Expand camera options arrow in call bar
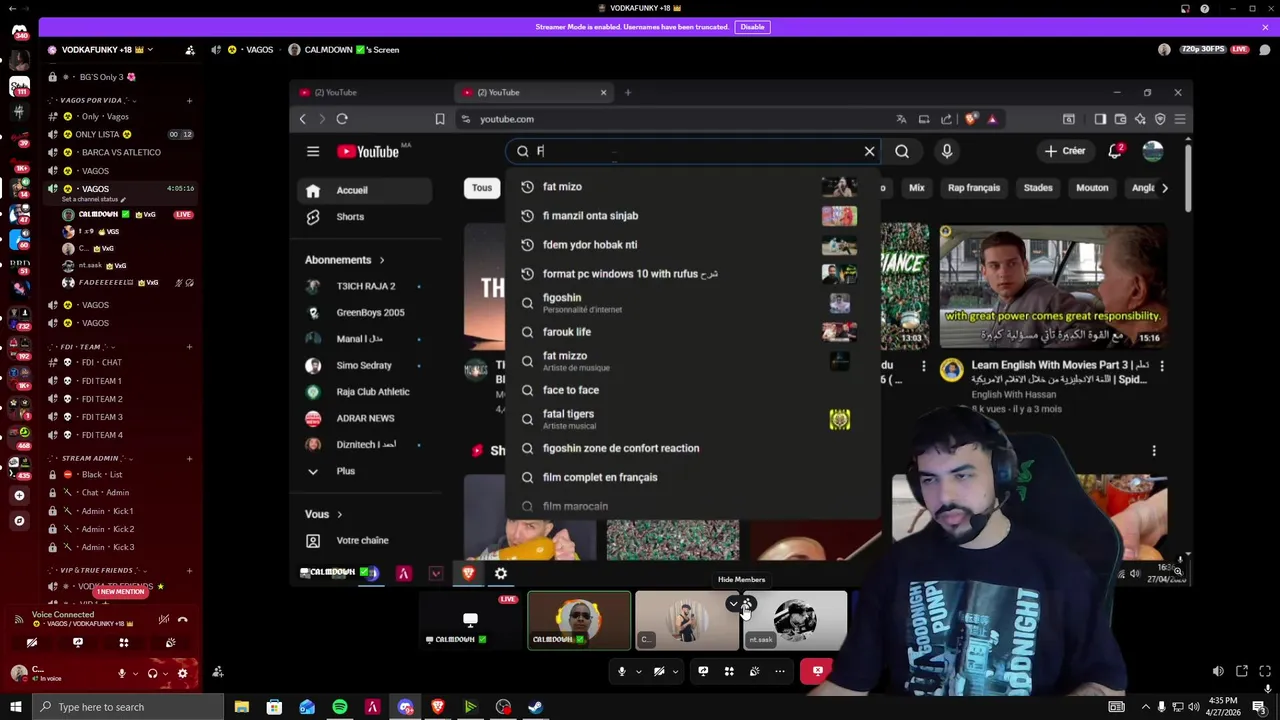Screen dimensions: 1280x720 coord(675,671)
